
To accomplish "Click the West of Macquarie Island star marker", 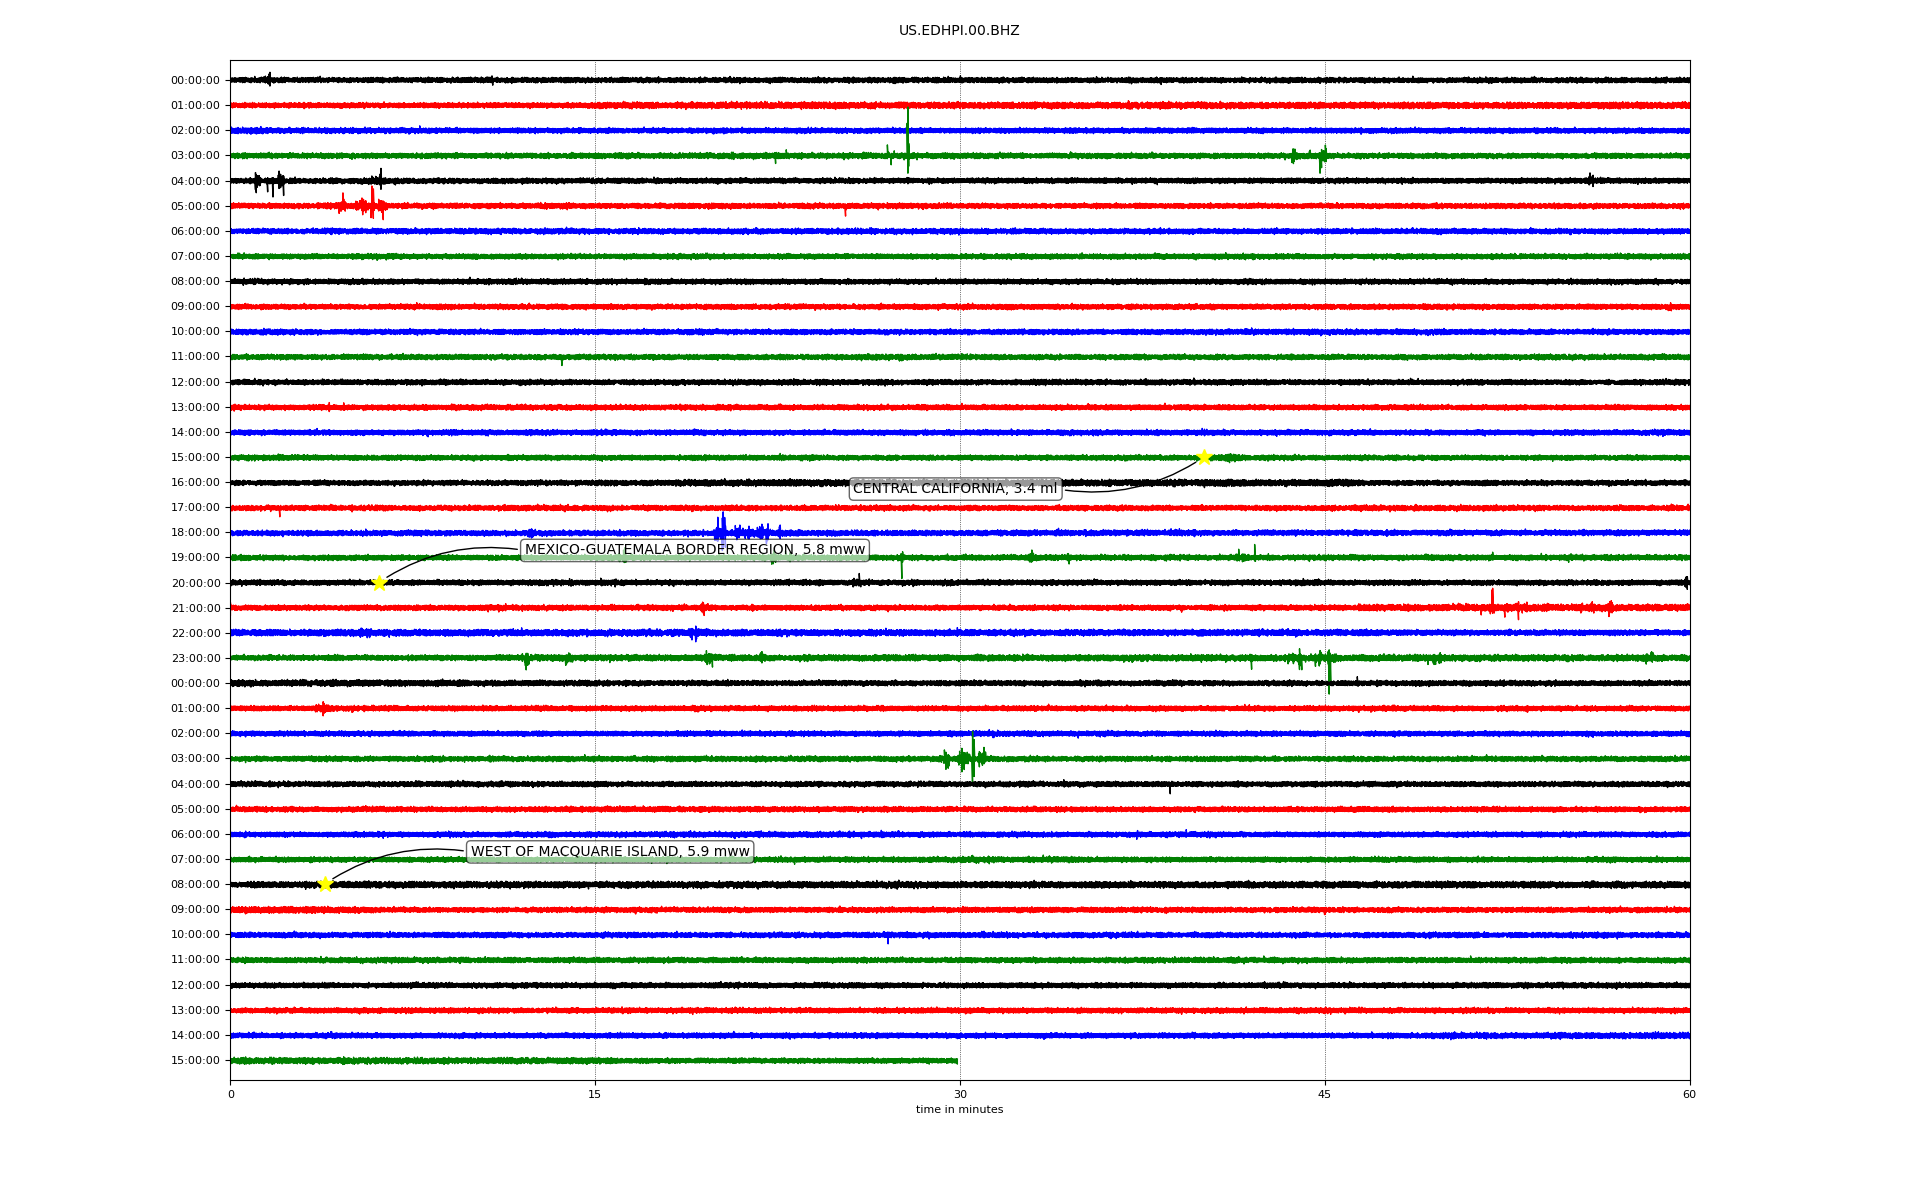I will point(325,884).
